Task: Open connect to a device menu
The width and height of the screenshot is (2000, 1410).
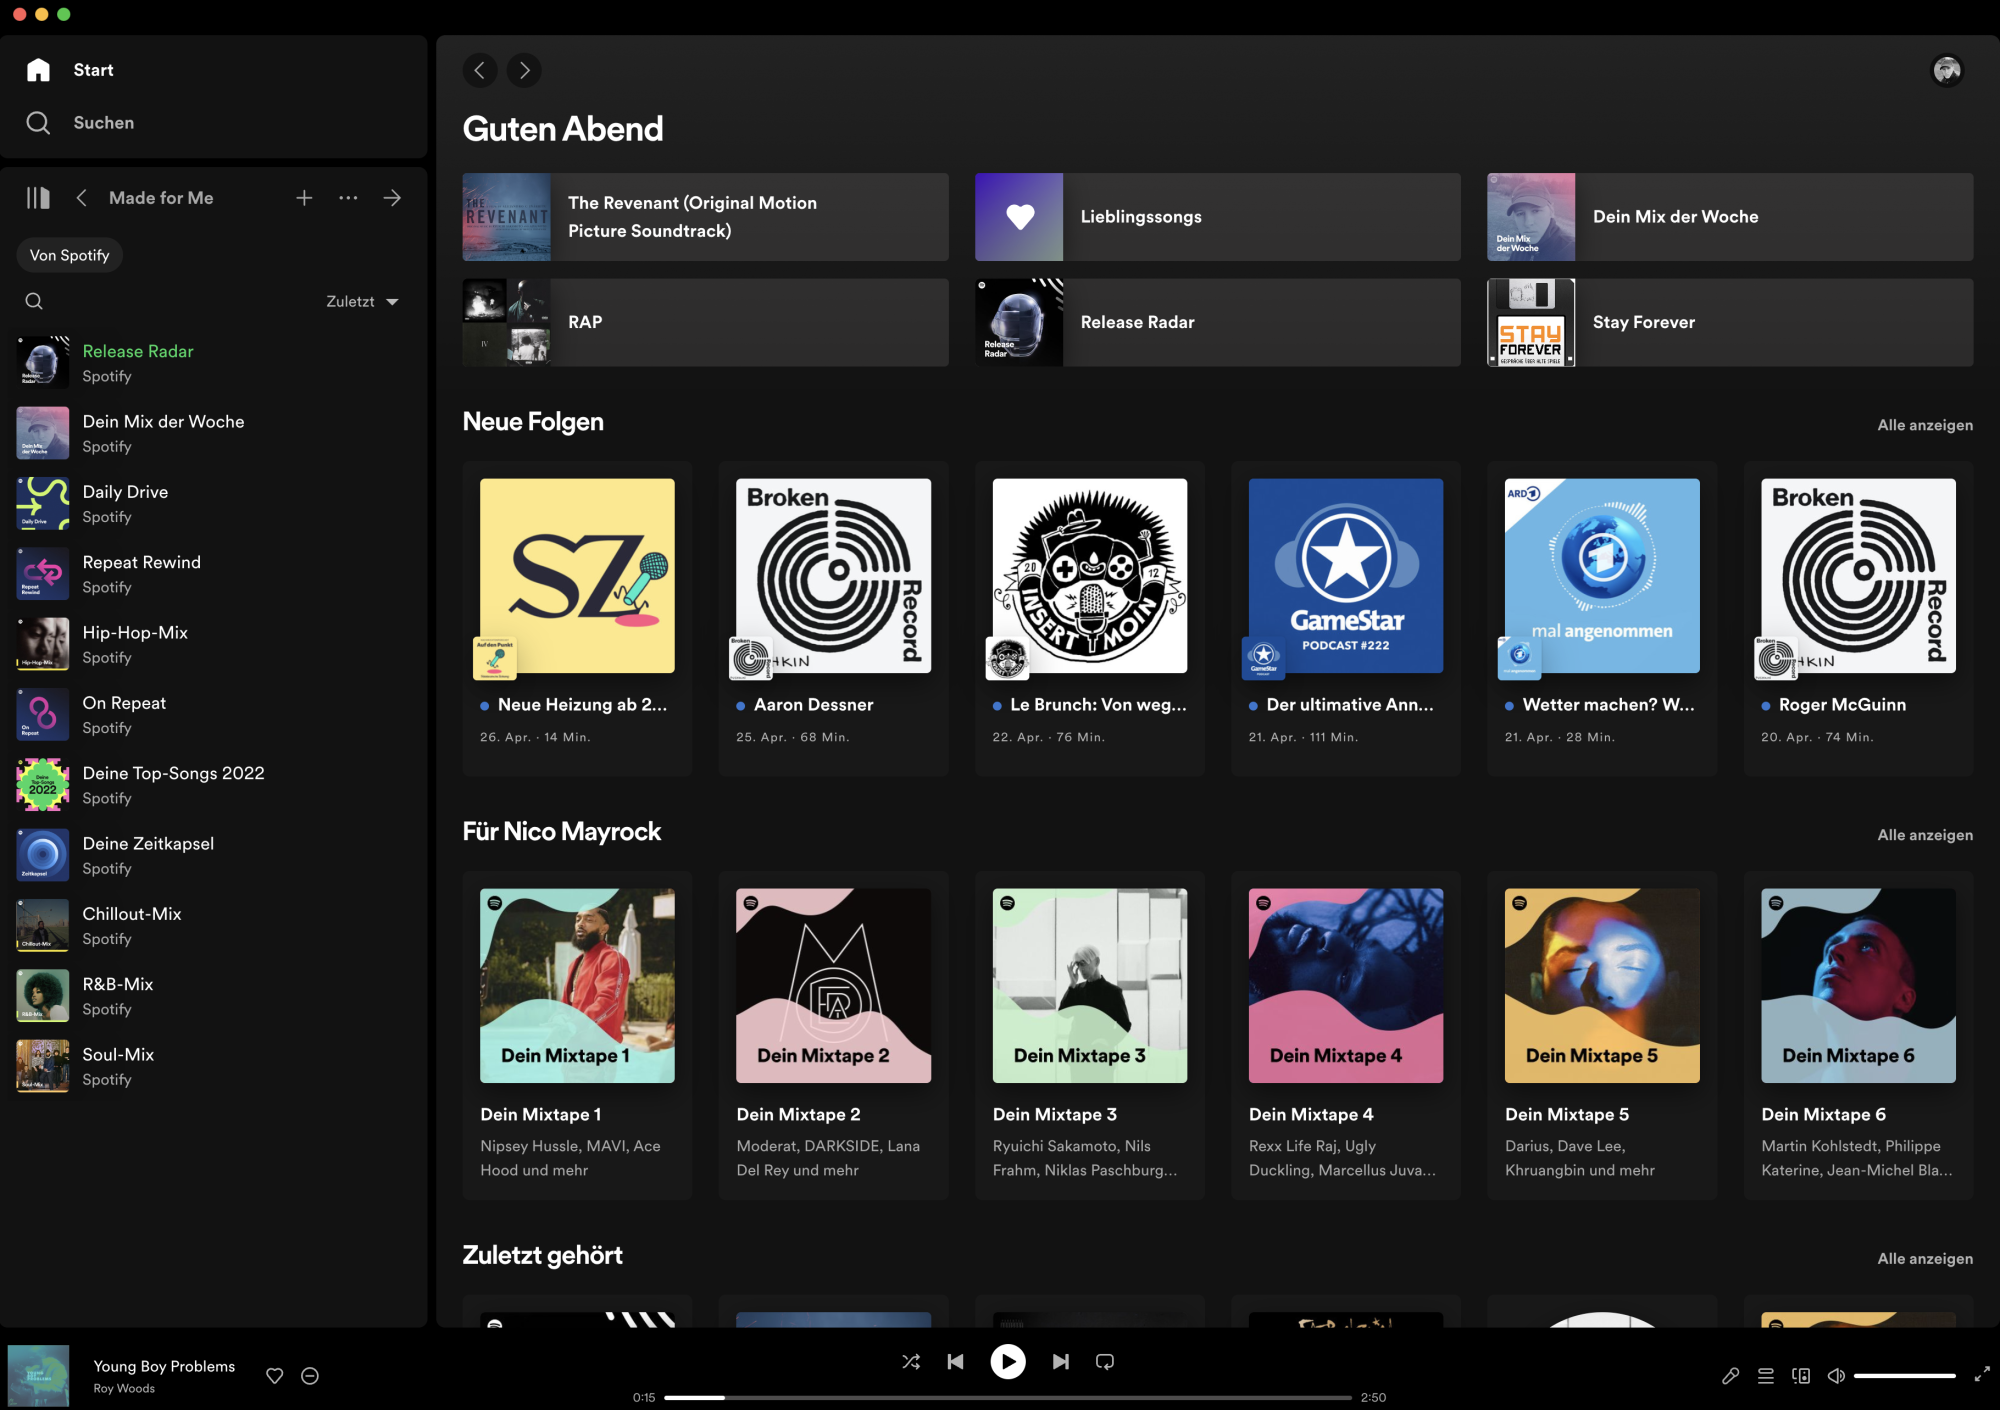Action: [x=1801, y=1376]
